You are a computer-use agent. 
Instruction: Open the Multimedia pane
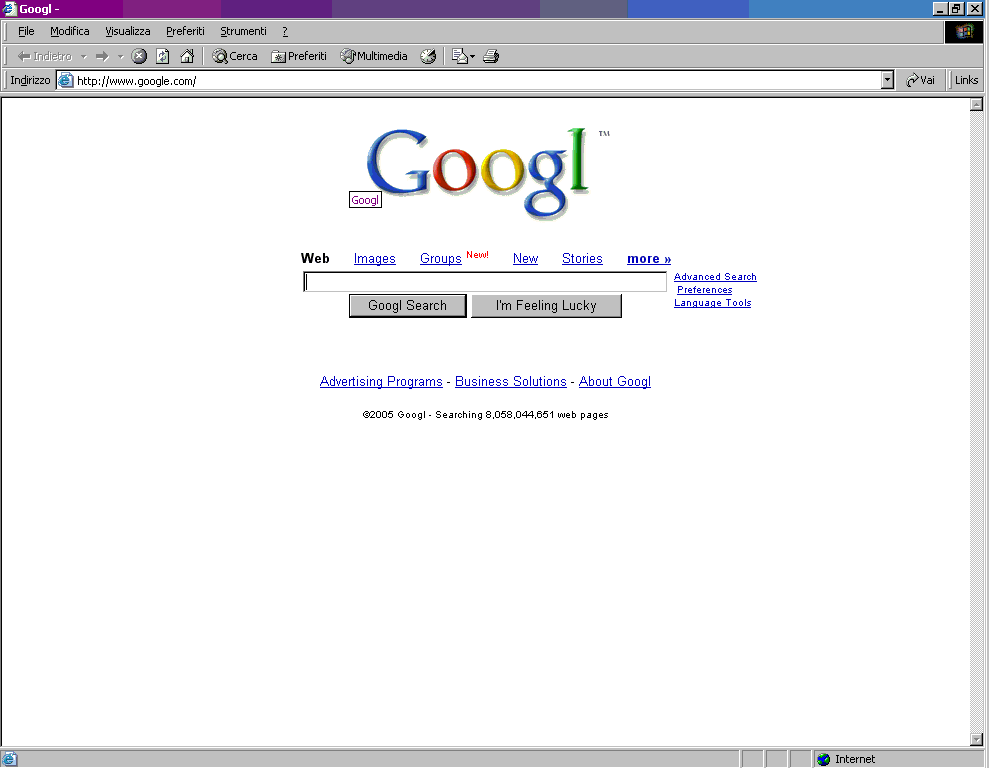point(374,56)
